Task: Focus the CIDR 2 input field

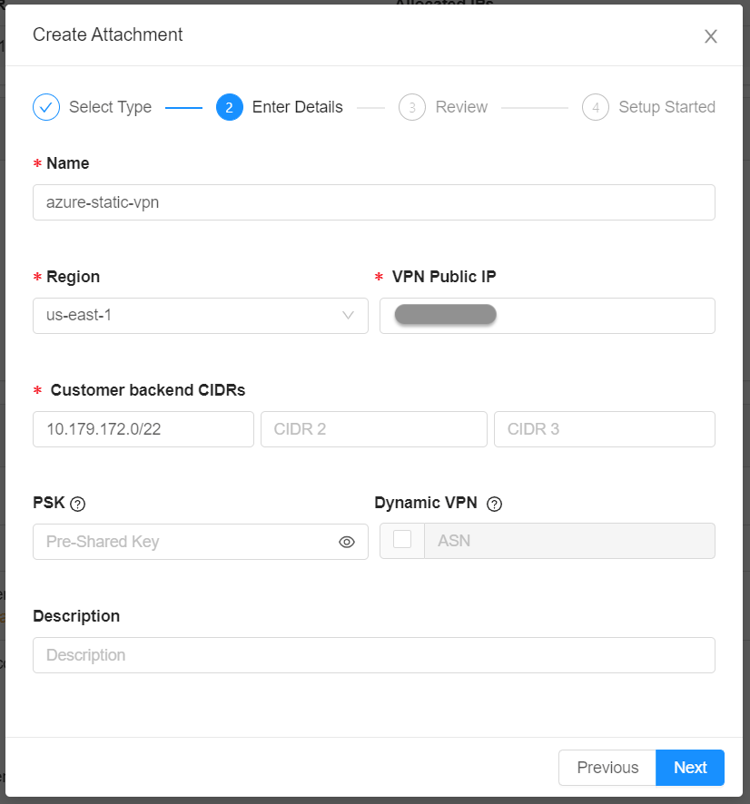Action: 373,428
